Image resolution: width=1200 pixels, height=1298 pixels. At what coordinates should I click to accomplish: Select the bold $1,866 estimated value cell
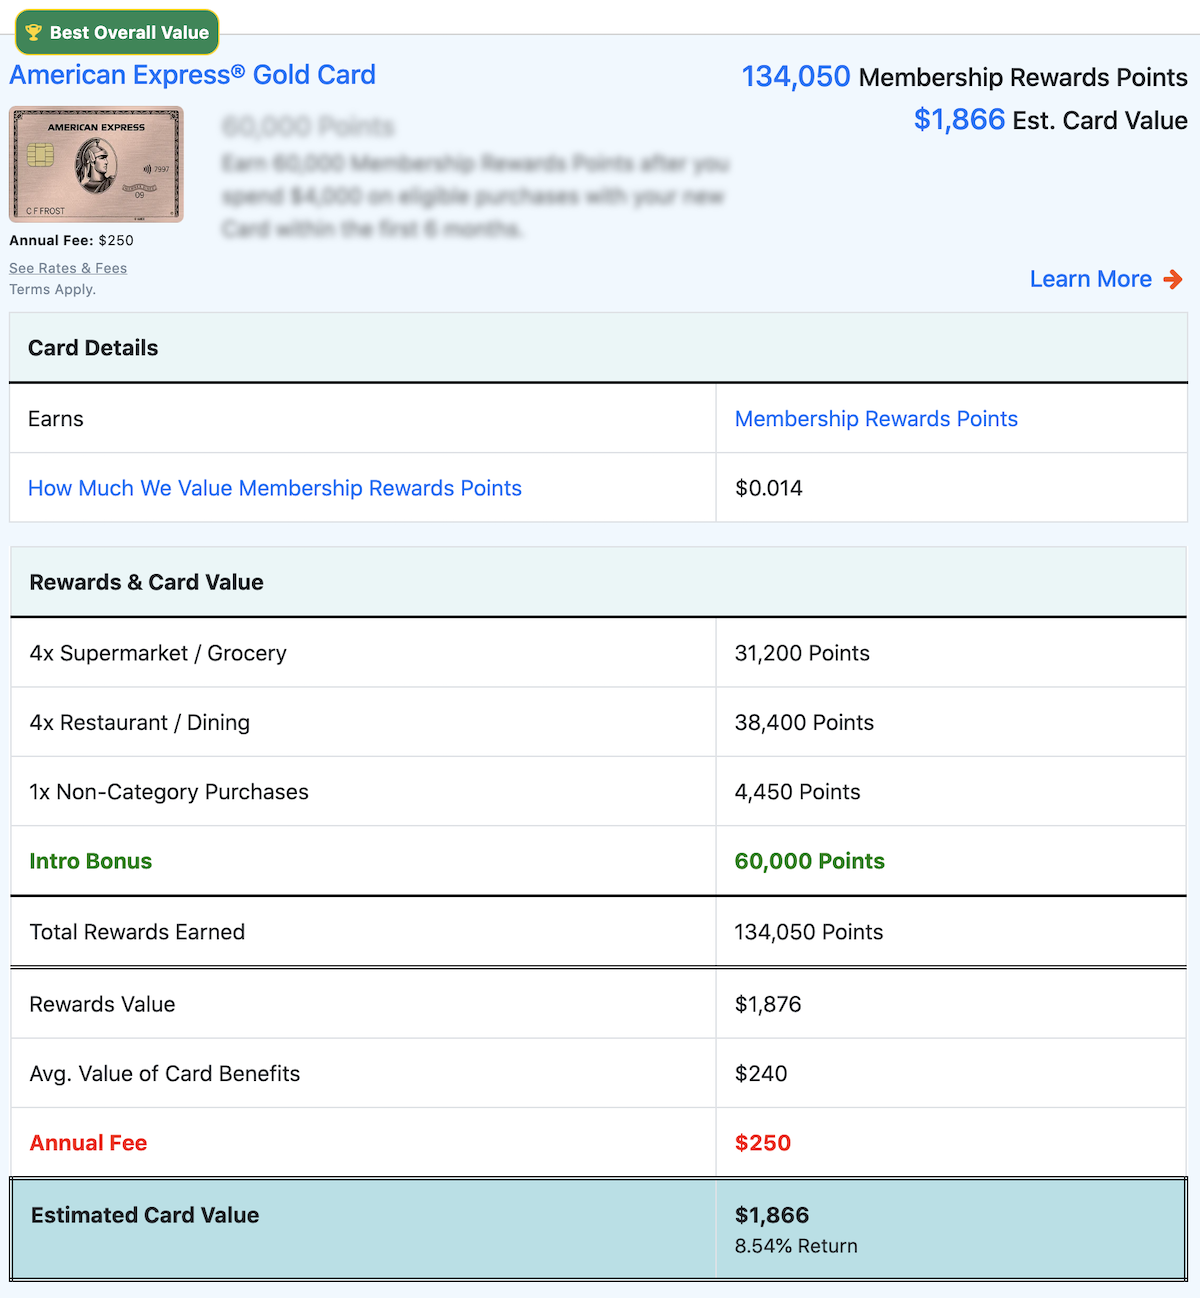(x=772, y=1215)
